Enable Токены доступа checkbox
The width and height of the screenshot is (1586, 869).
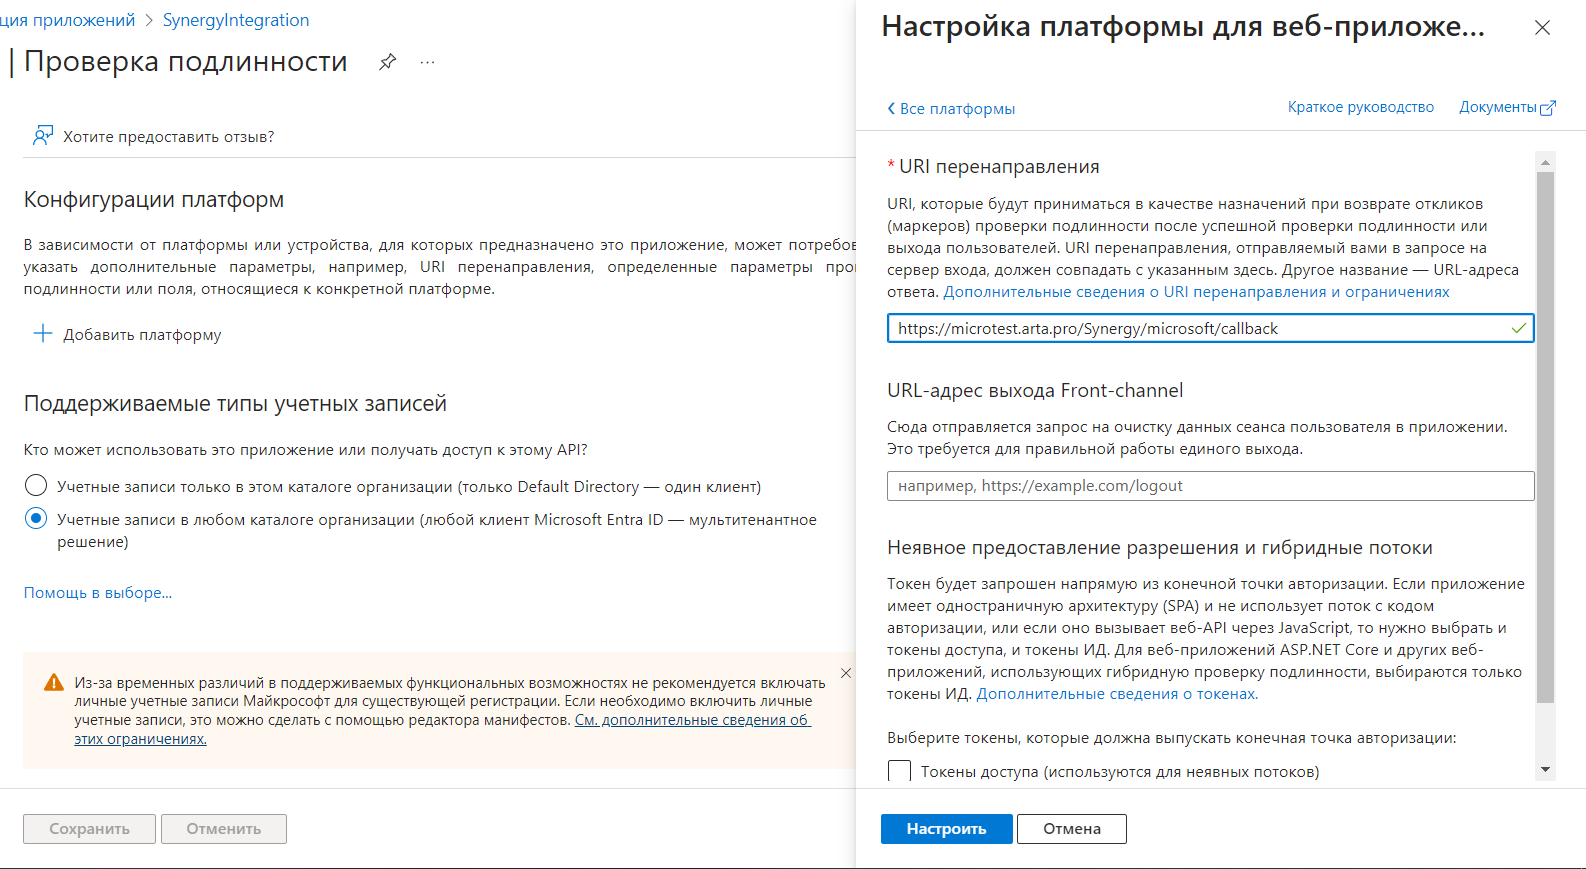point(899,771)
